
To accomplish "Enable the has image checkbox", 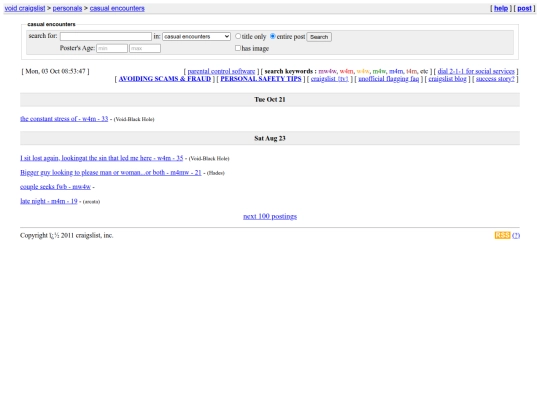I will pos(238,48).
